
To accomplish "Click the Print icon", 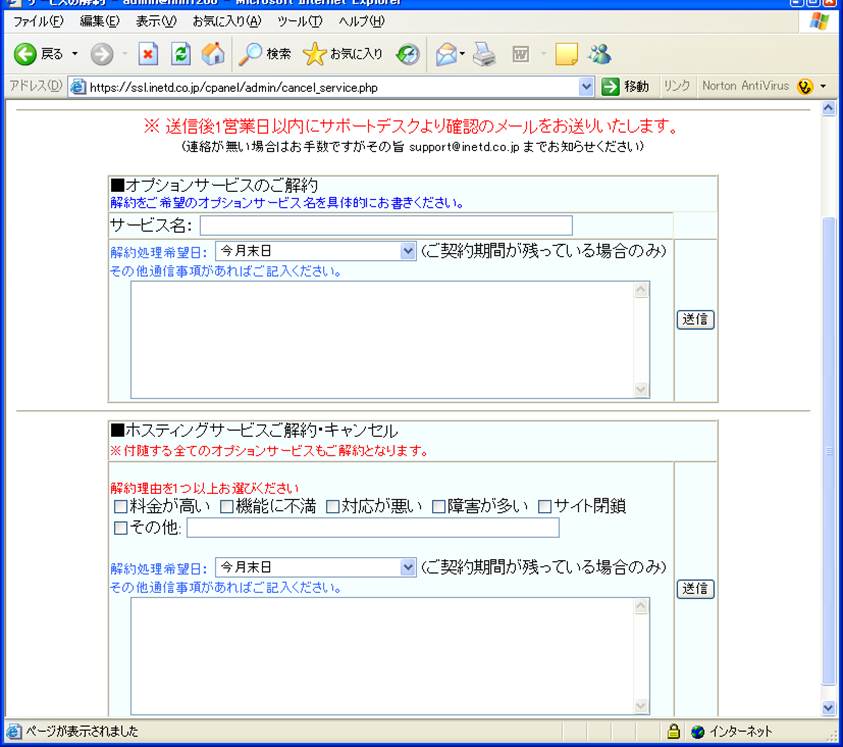I will coord(484,54).
